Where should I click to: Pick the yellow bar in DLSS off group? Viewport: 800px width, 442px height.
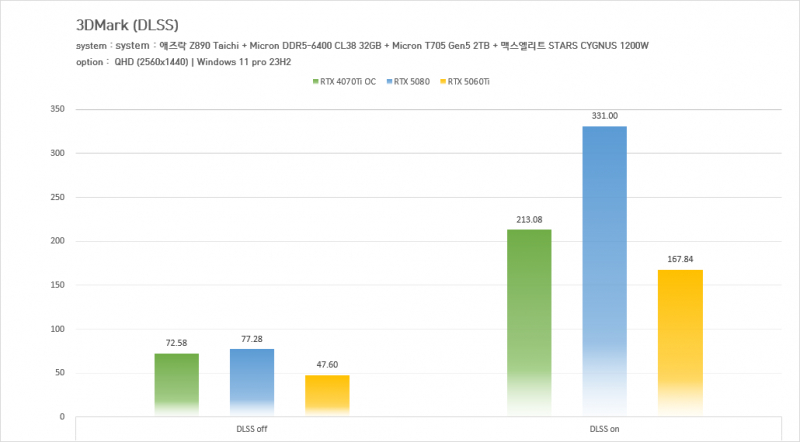tap(327, 395)
